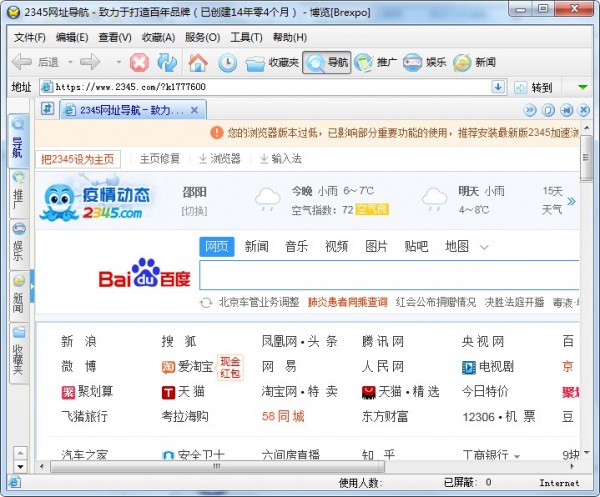Select the 网页 search tab
The height and width of the screenshot is (497, 600).
pyautogui.click(x=217, y=246)
